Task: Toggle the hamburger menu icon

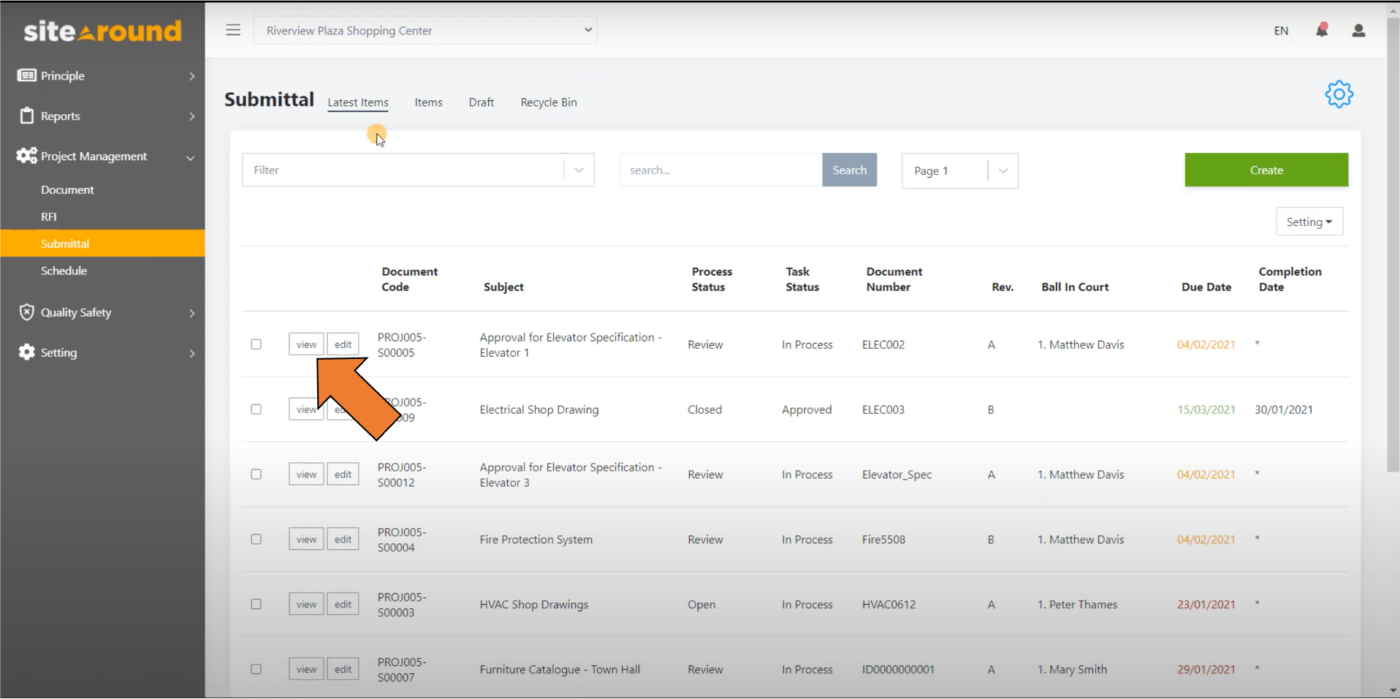Action: point(233,30)
